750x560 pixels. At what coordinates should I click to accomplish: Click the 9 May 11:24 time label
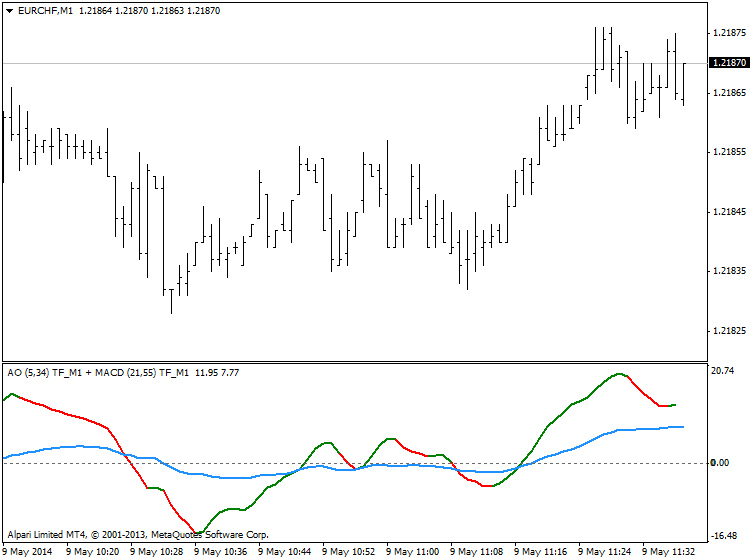(x=607, y=552)
